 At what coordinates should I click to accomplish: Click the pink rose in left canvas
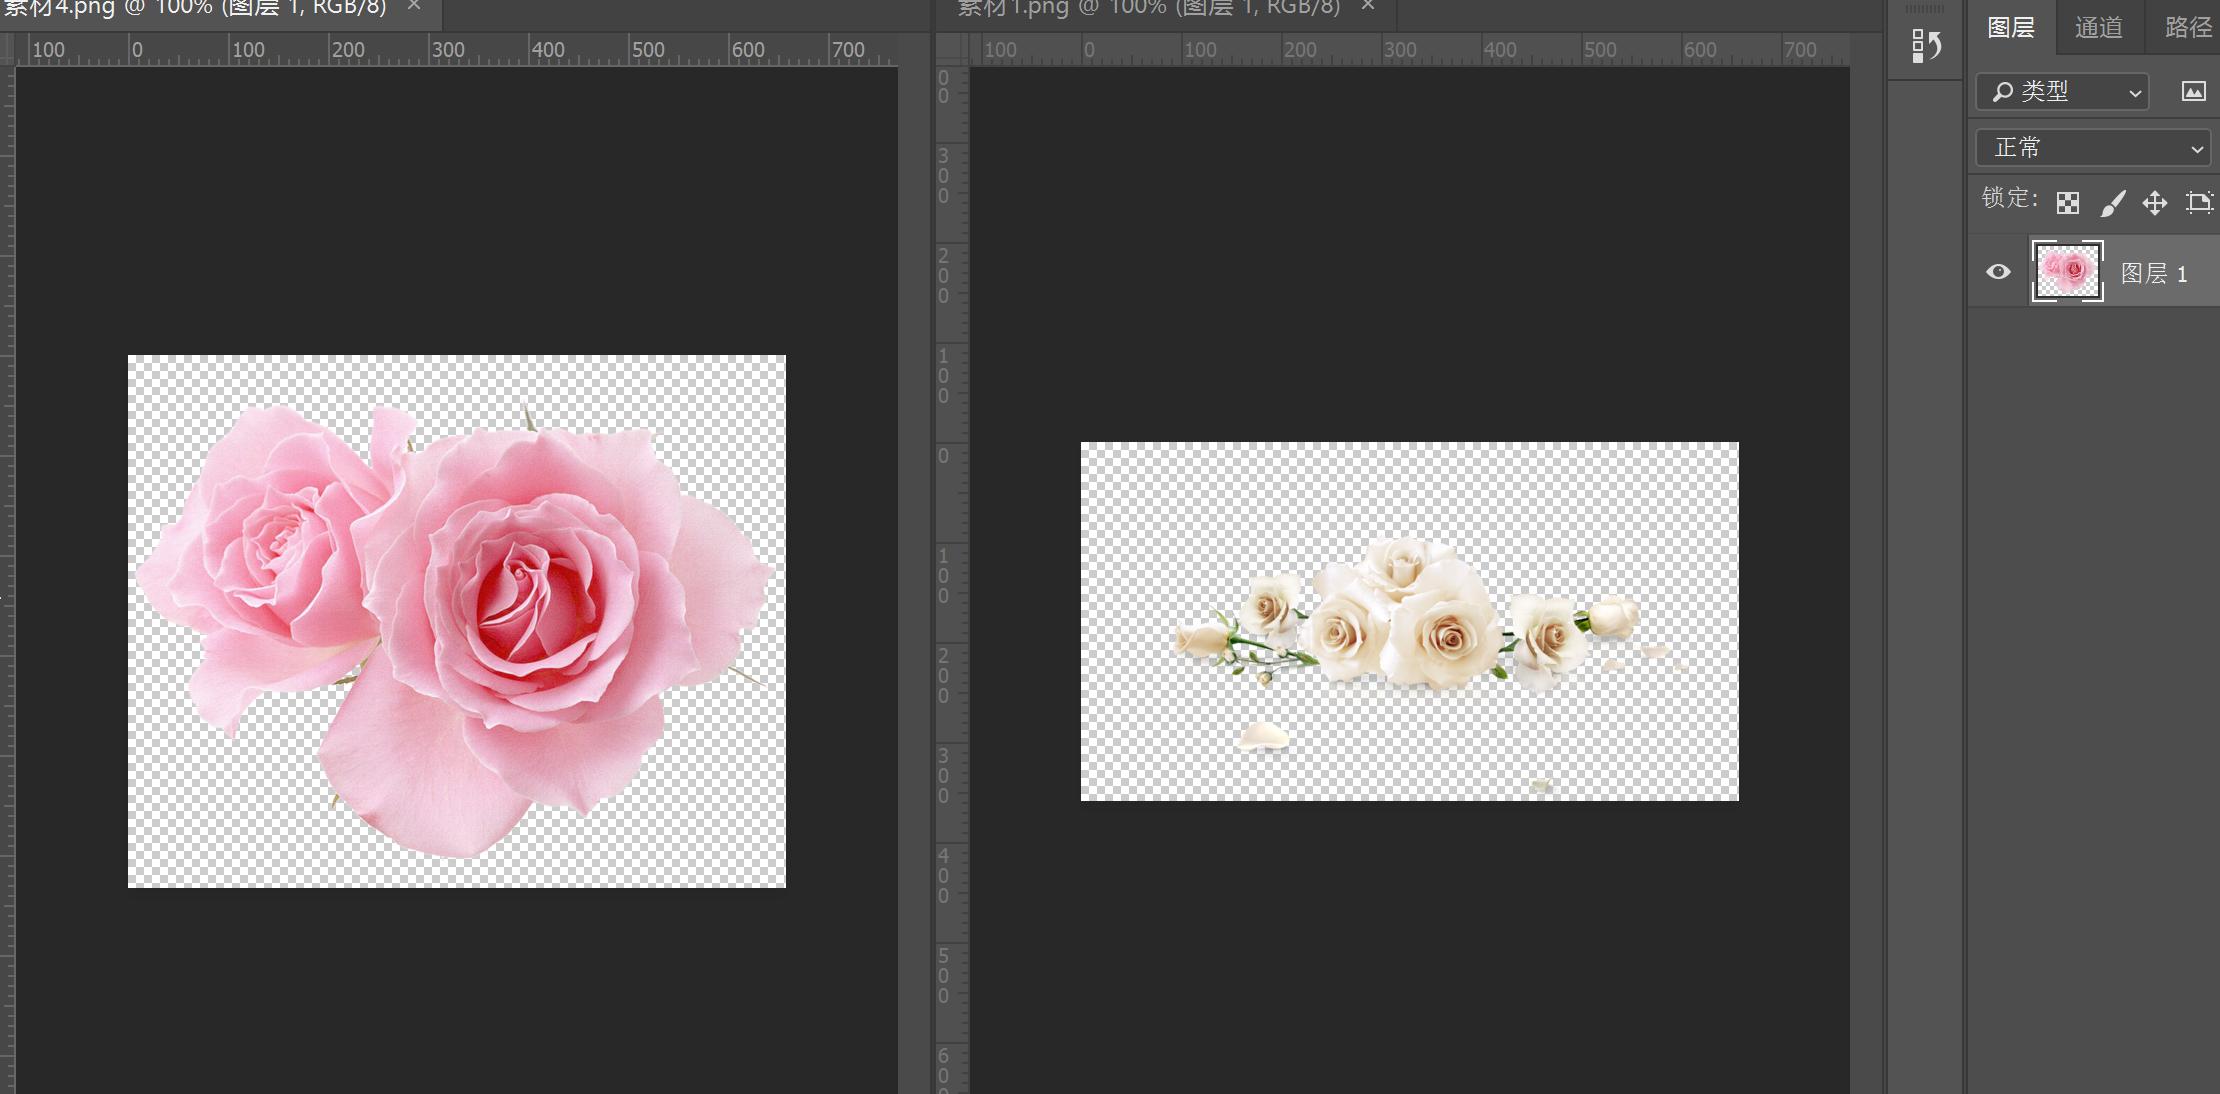(x=530, y=600)
